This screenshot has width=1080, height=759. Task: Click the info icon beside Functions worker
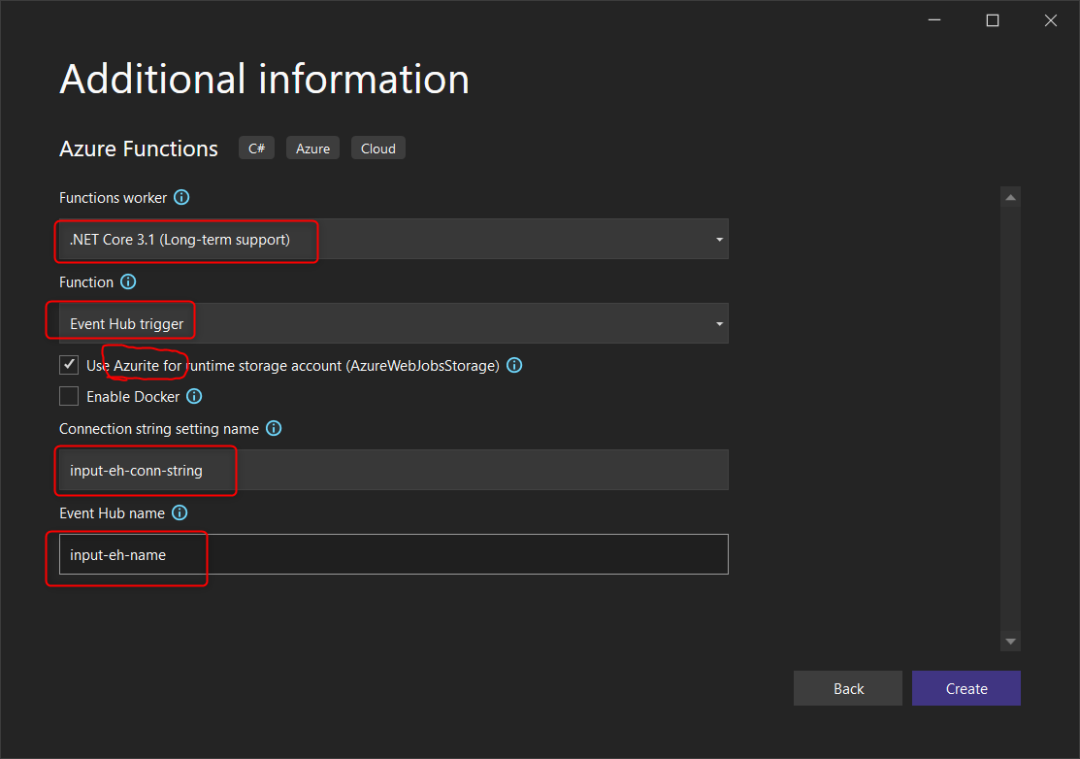[x=182, y=198]
